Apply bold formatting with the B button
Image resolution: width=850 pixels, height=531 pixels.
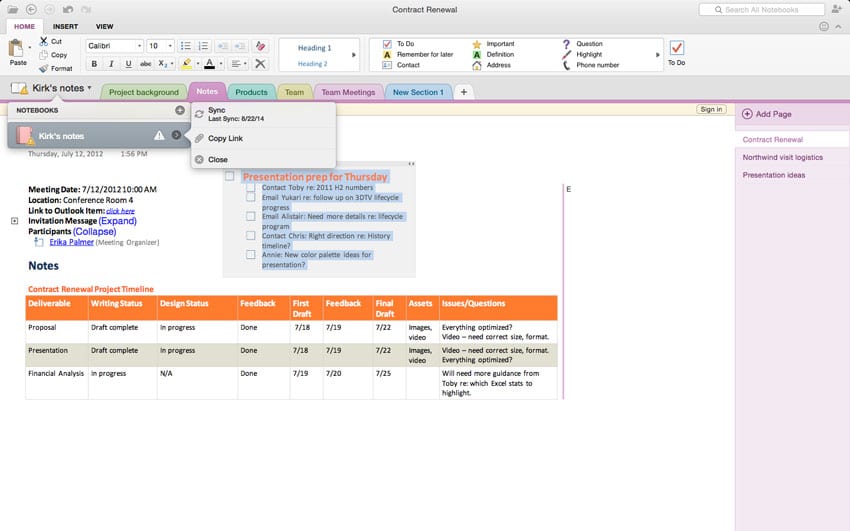pyautogui.click(x=94, y=64)
